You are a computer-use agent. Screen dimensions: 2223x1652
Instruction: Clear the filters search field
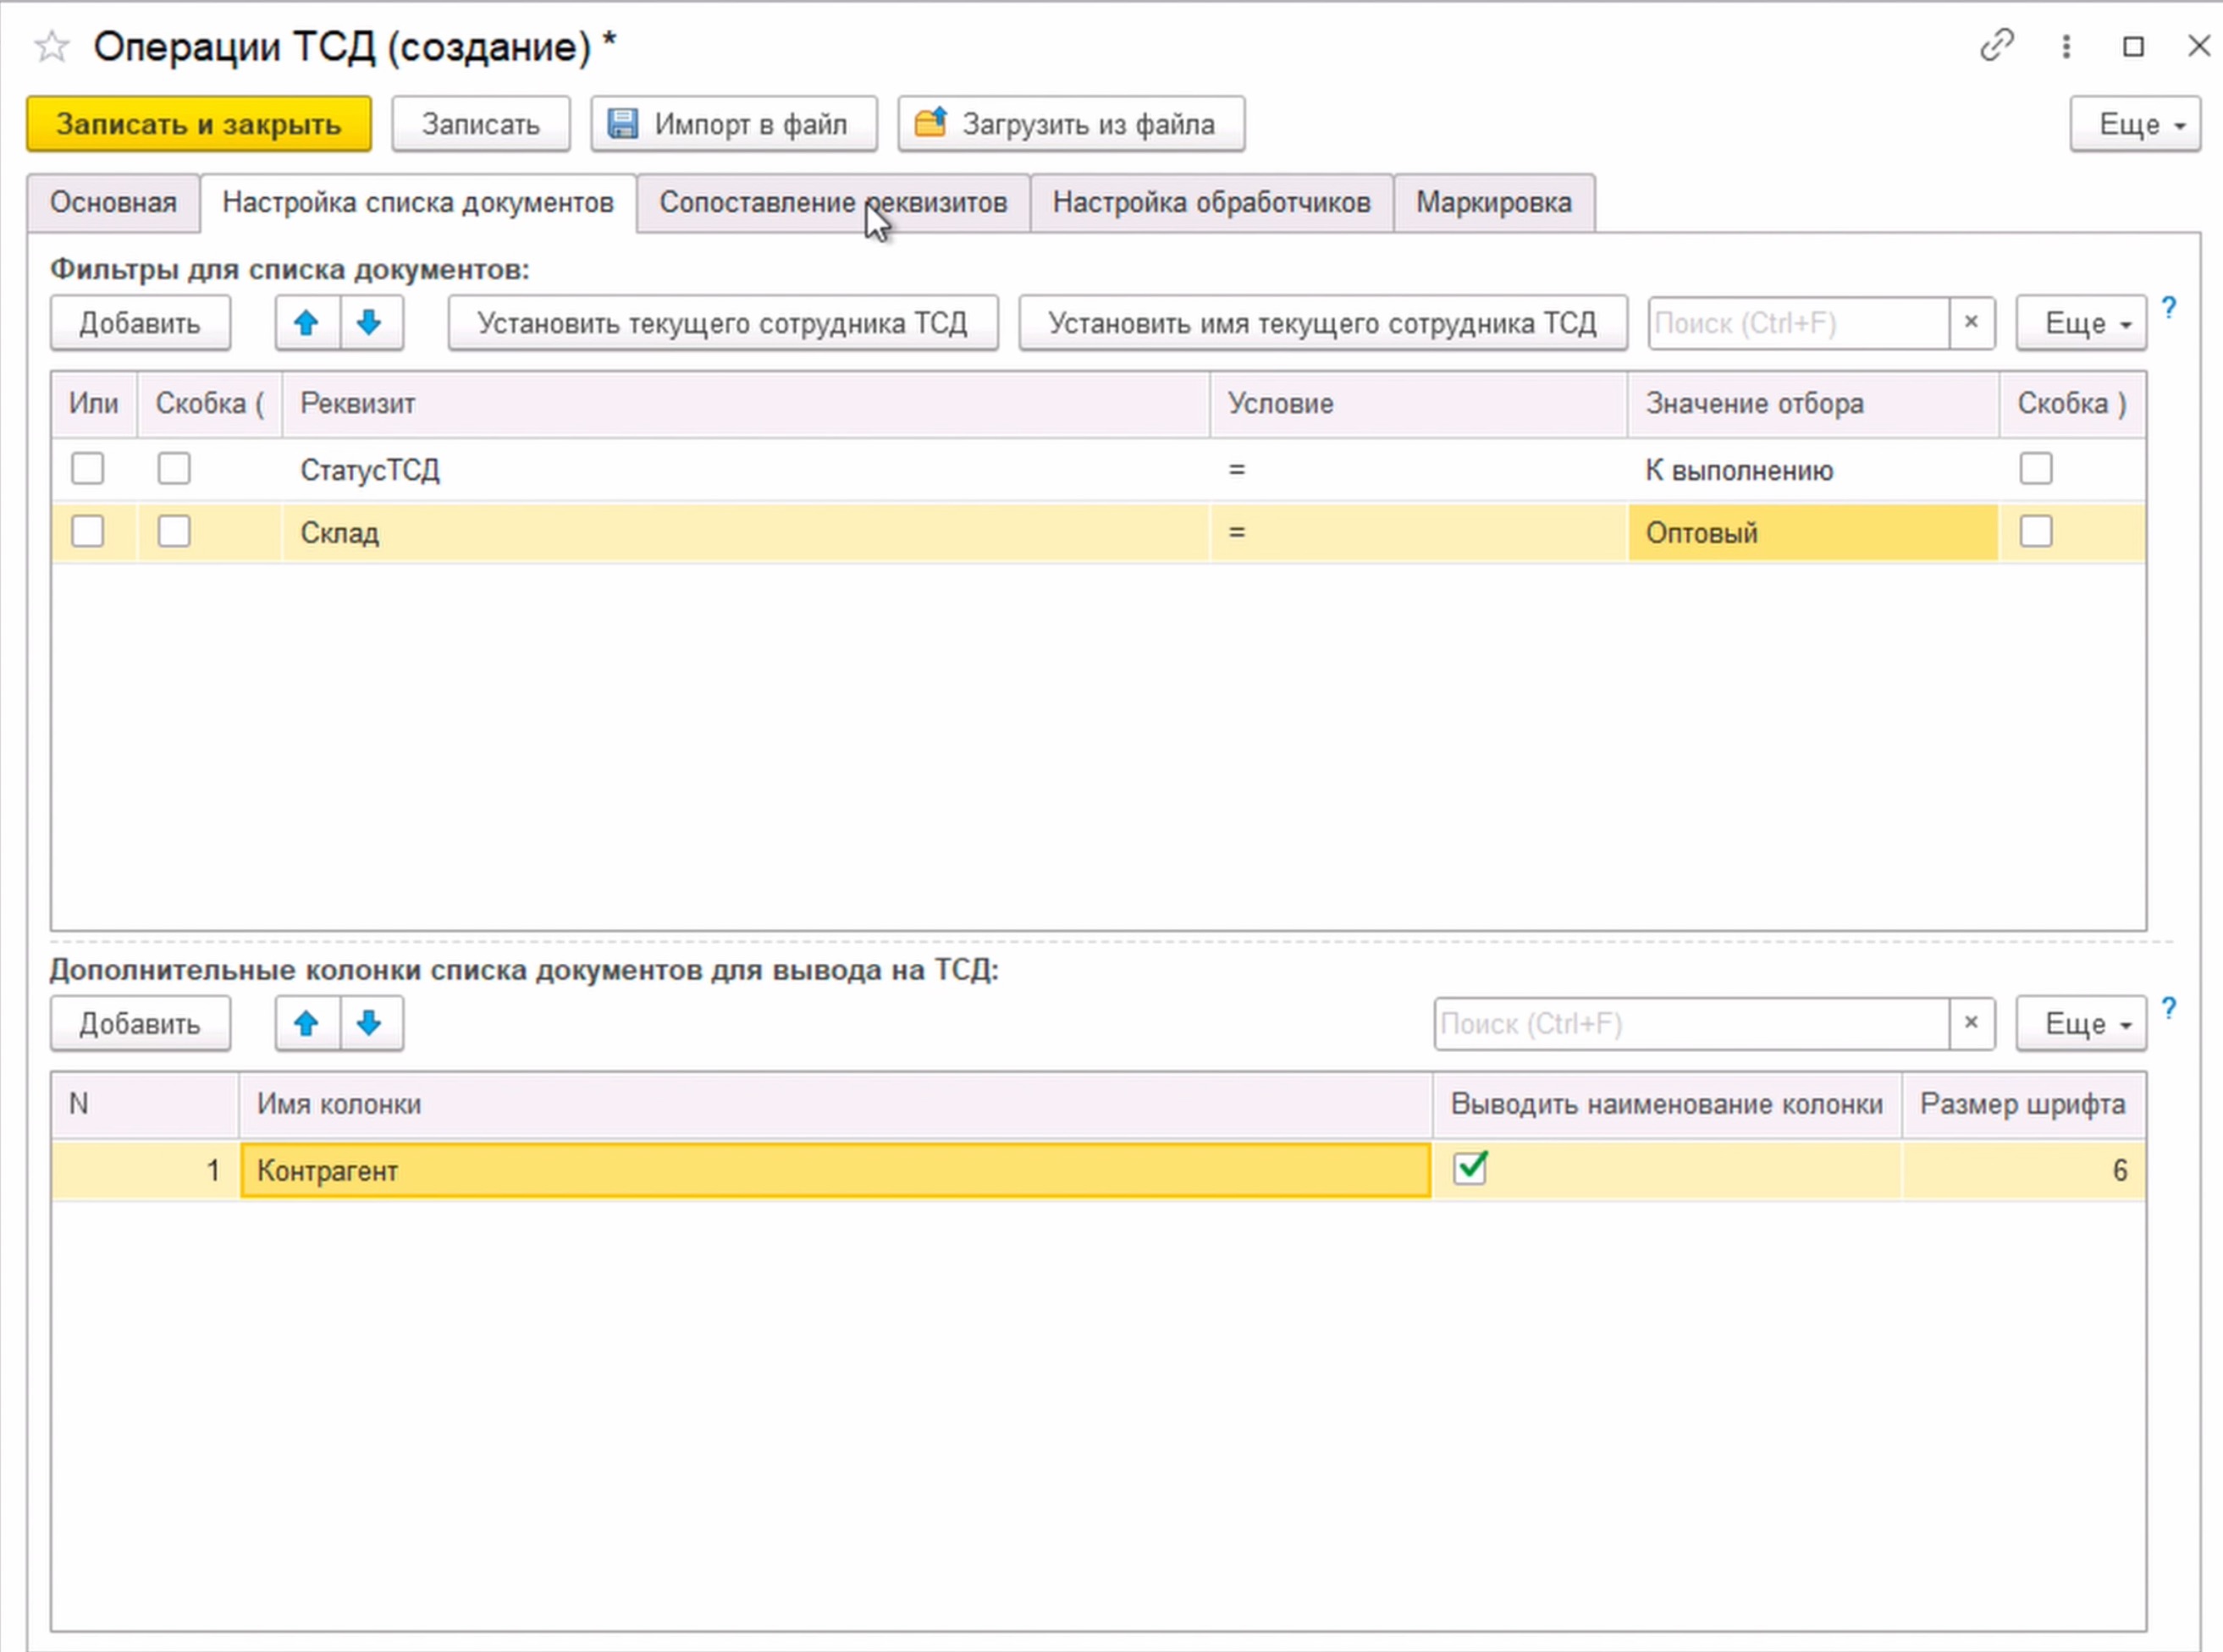1971,323
